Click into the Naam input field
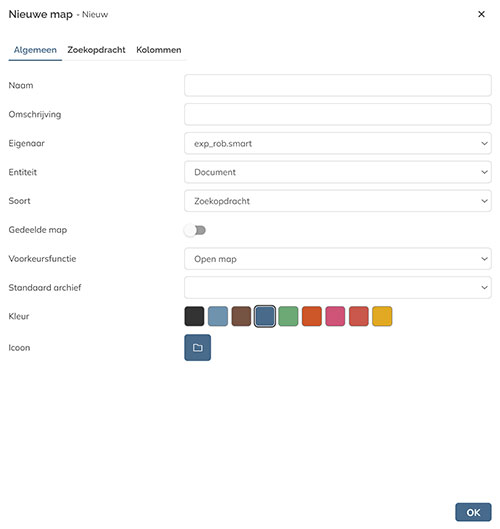Viewport: 500px width, 529px height. tap(337, 85)
